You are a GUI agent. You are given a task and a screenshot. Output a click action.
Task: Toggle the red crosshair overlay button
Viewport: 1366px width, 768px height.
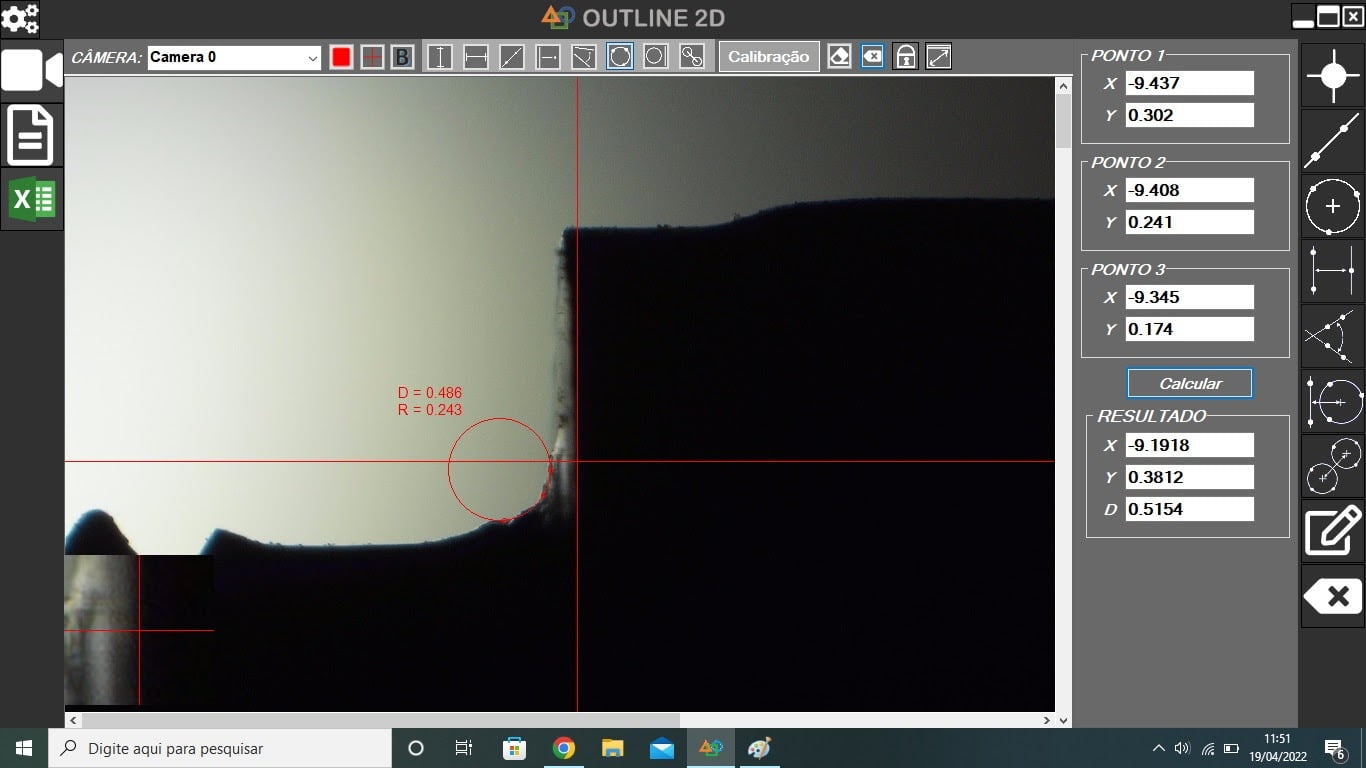point(372,57)
